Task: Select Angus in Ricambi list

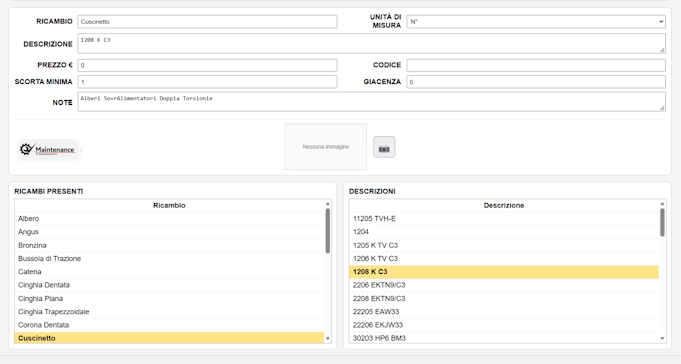Action: (169, 232)
